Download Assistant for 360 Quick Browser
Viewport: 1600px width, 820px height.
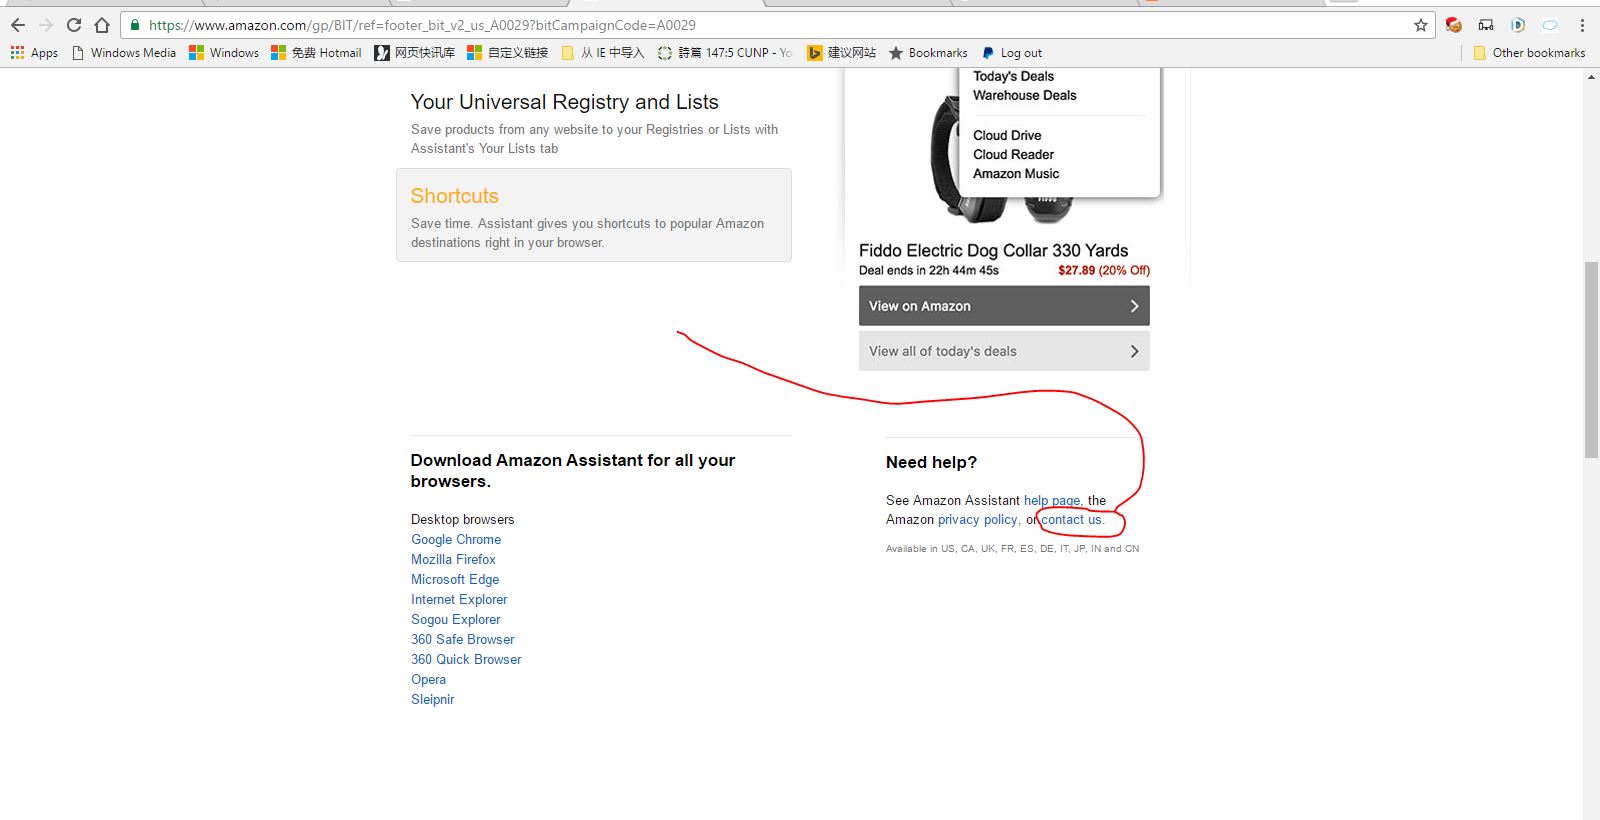click(466, 659)
